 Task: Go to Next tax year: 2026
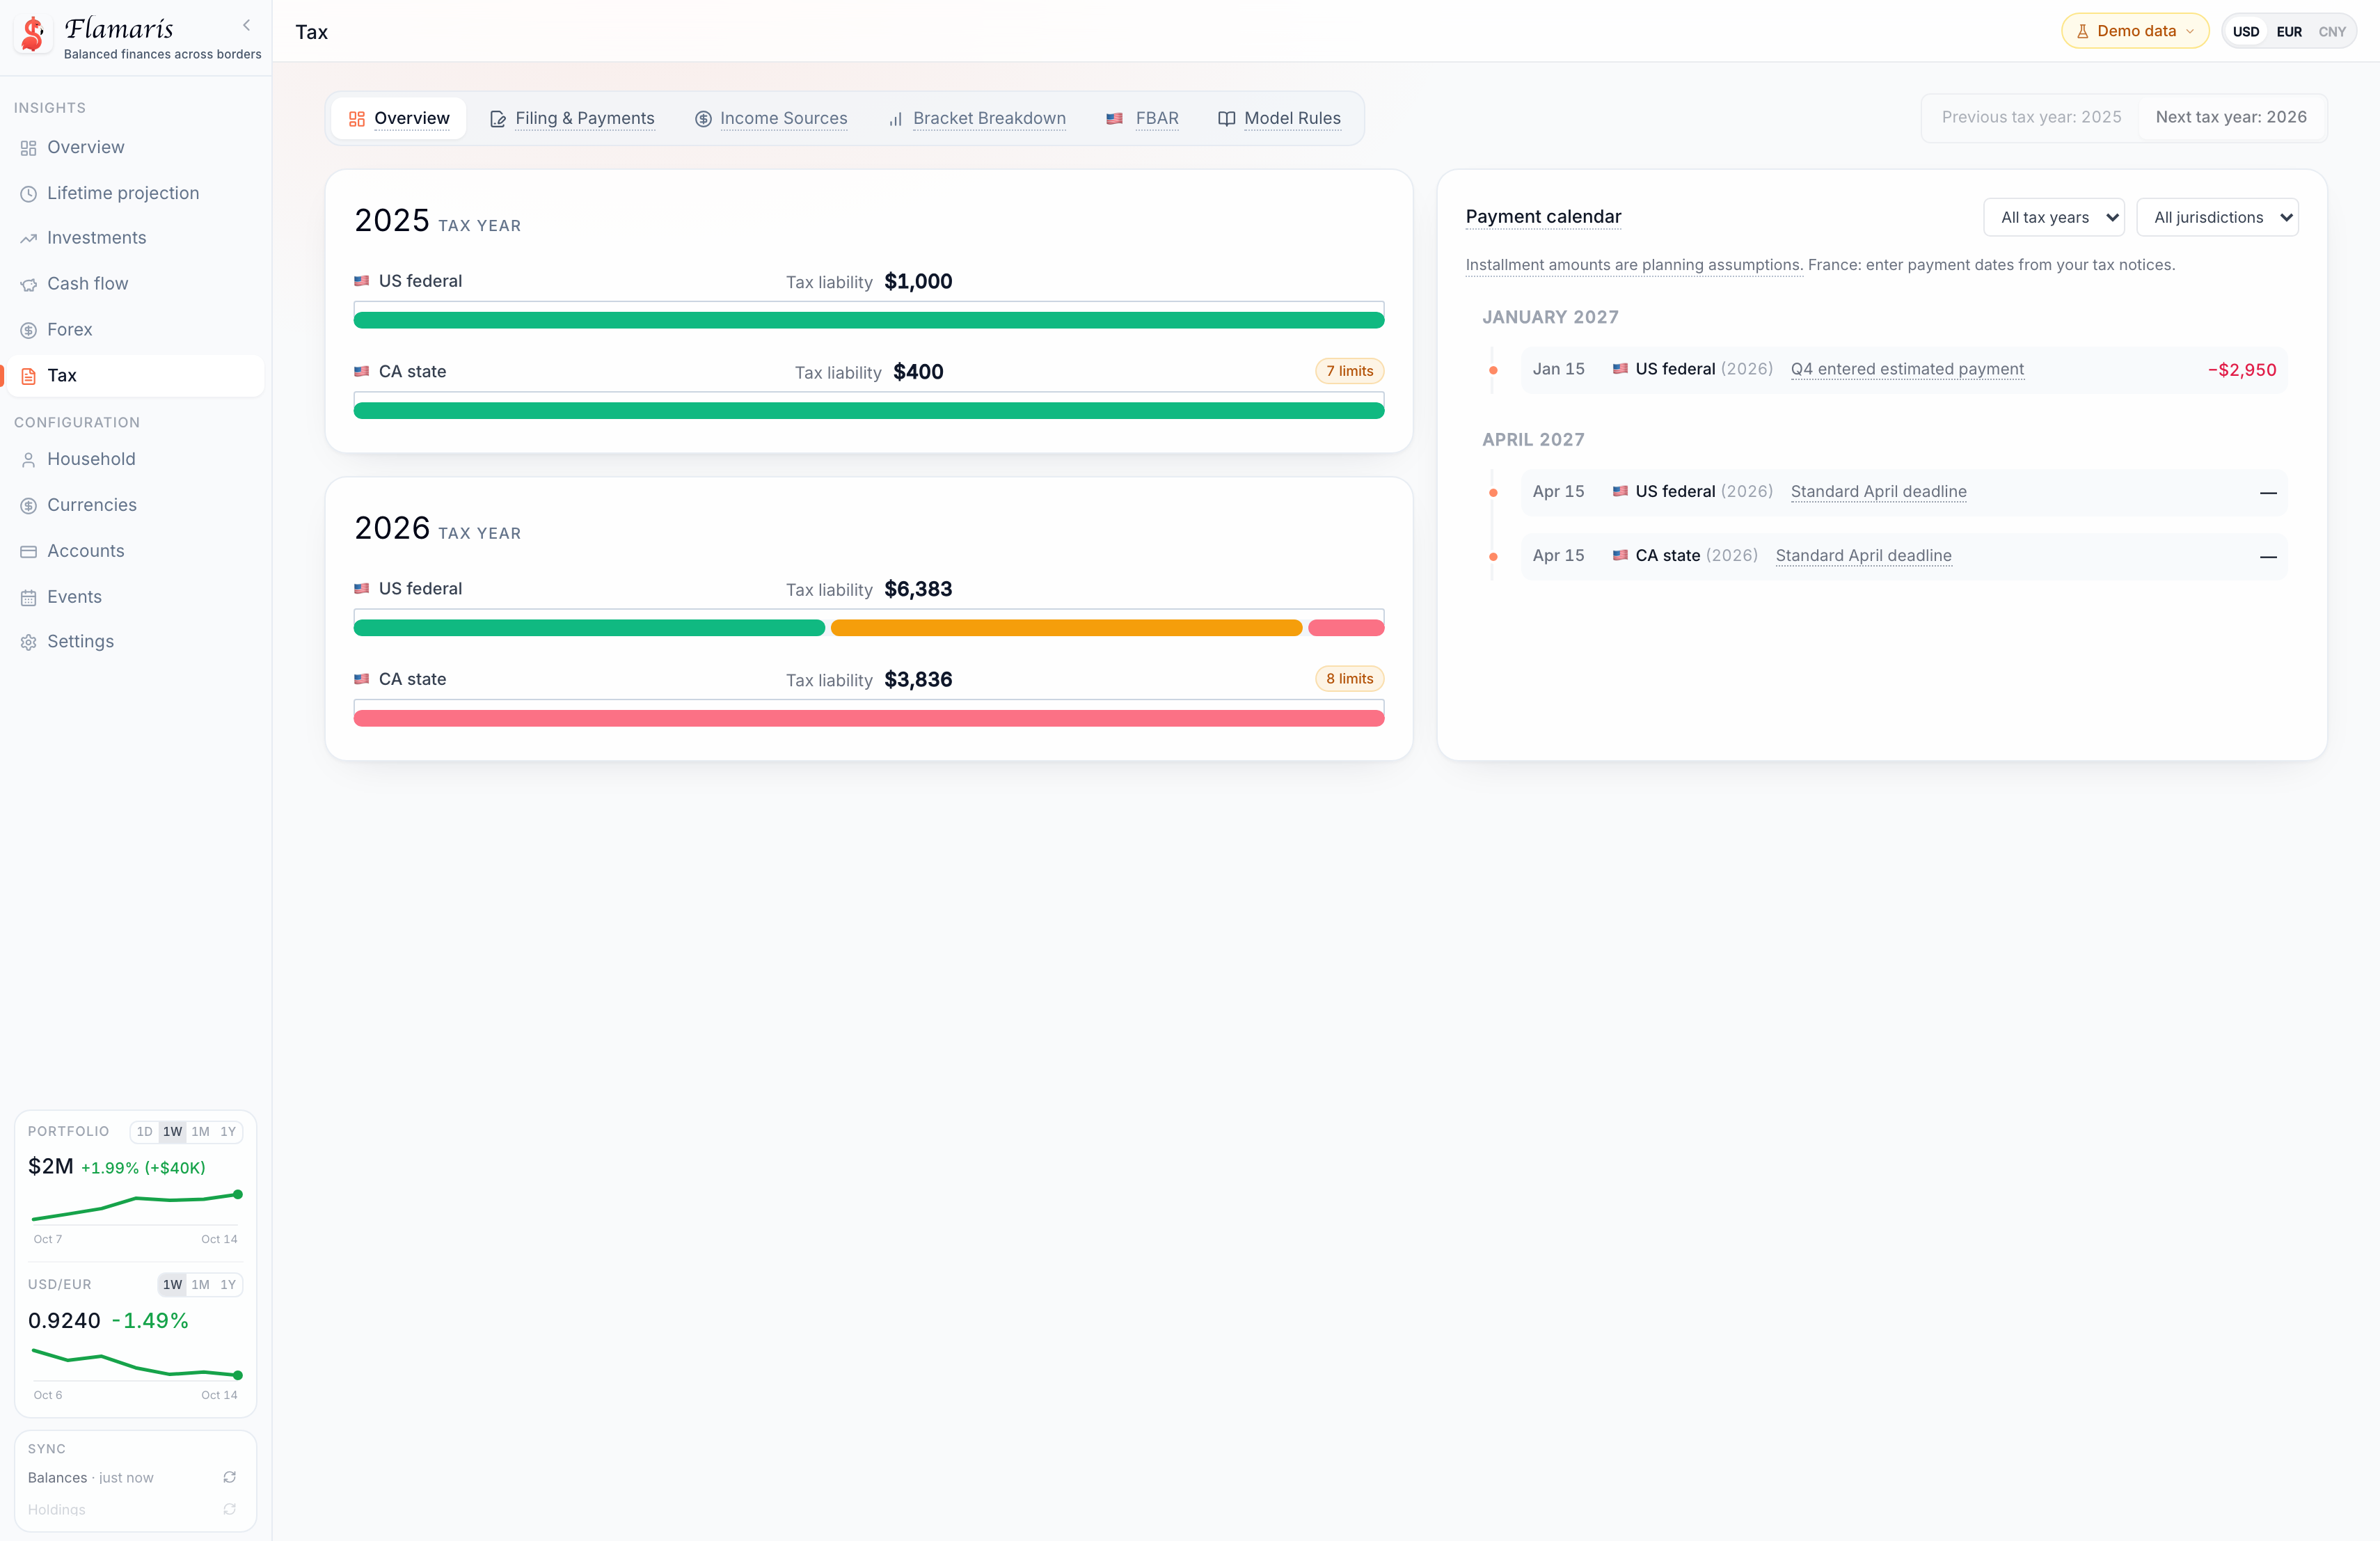click(2231, 117)
